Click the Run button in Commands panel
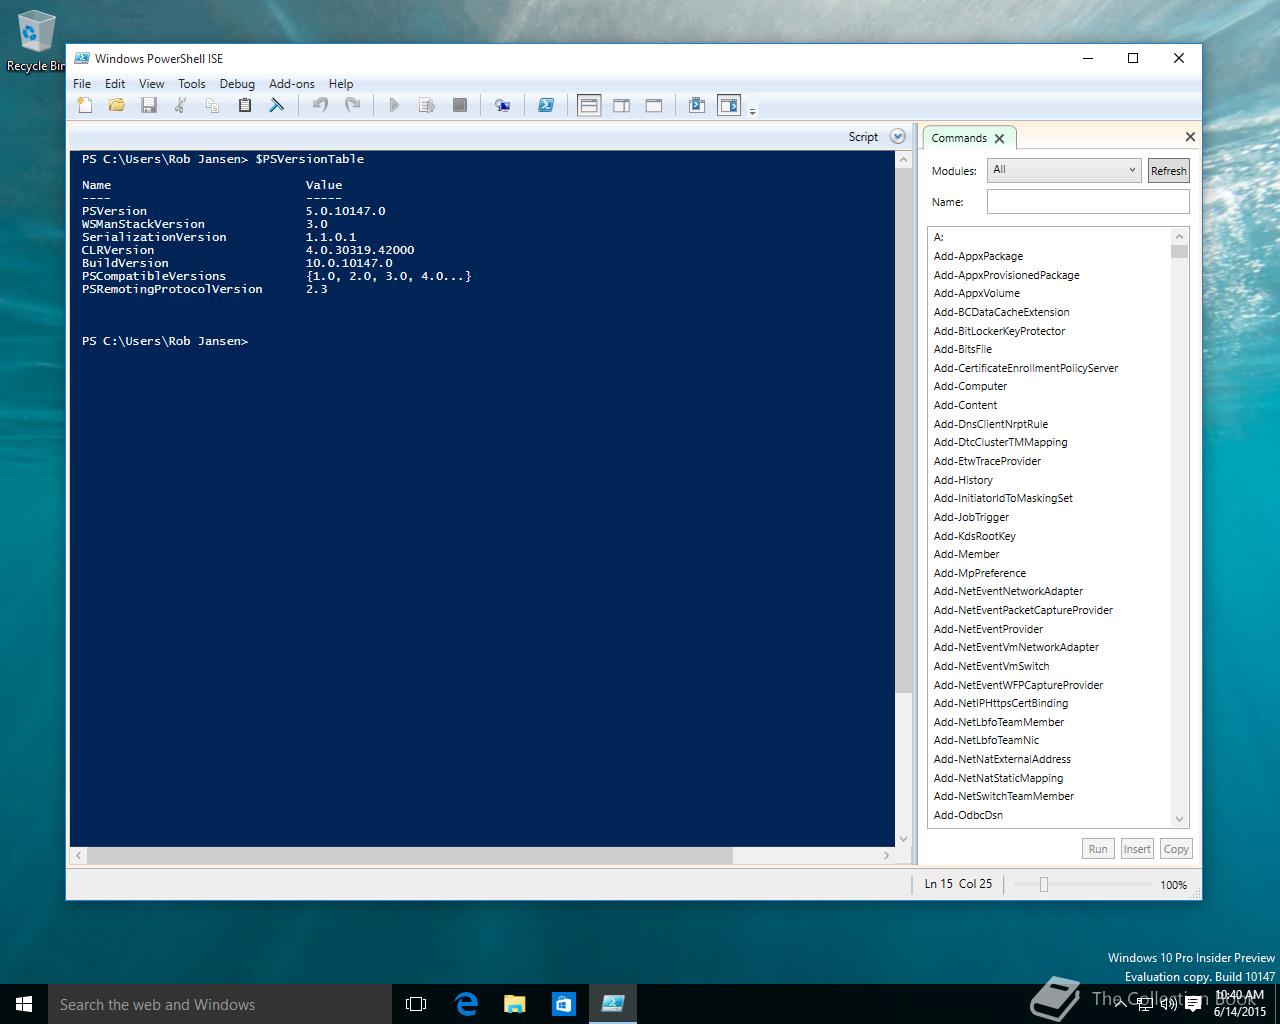The width and height of the screenshot is (1280, 1024). [1098, 849]
